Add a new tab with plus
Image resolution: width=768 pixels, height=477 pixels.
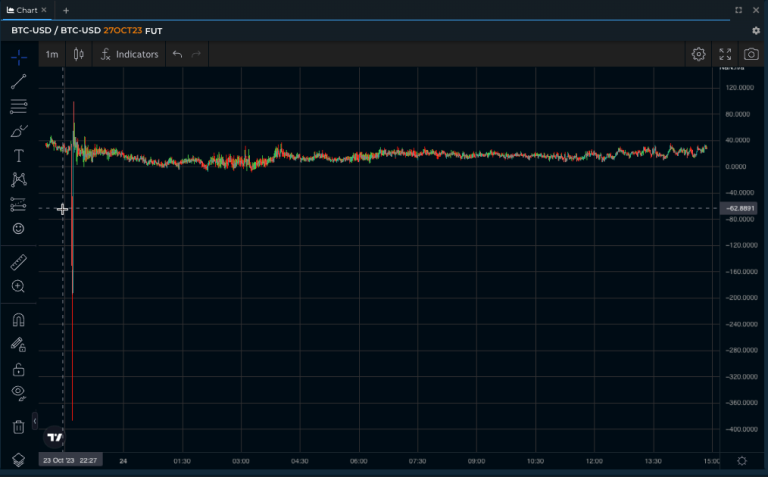pos(66,10)
